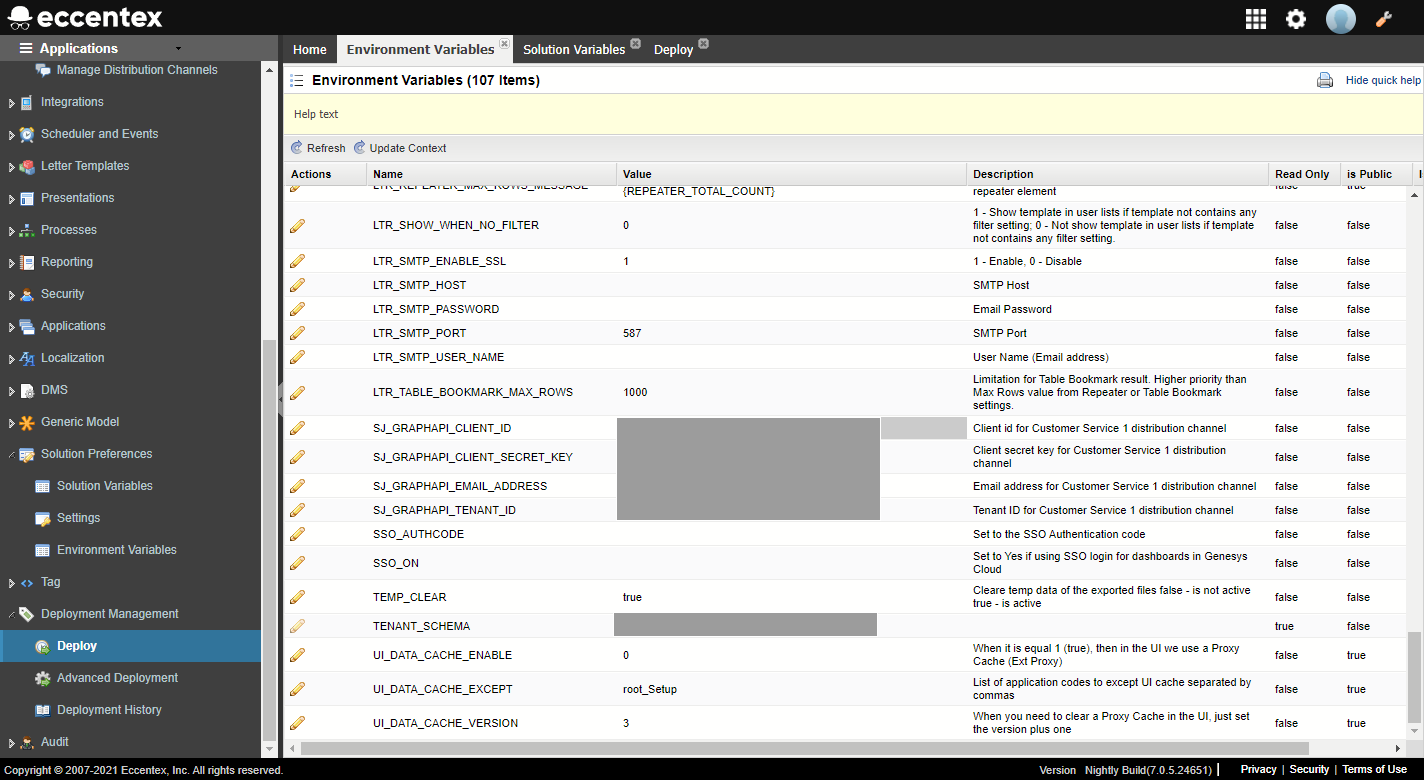Screen dimensions: 1424x780
Task: Click the printer icon near quick help
Action: click(1325, 81)
